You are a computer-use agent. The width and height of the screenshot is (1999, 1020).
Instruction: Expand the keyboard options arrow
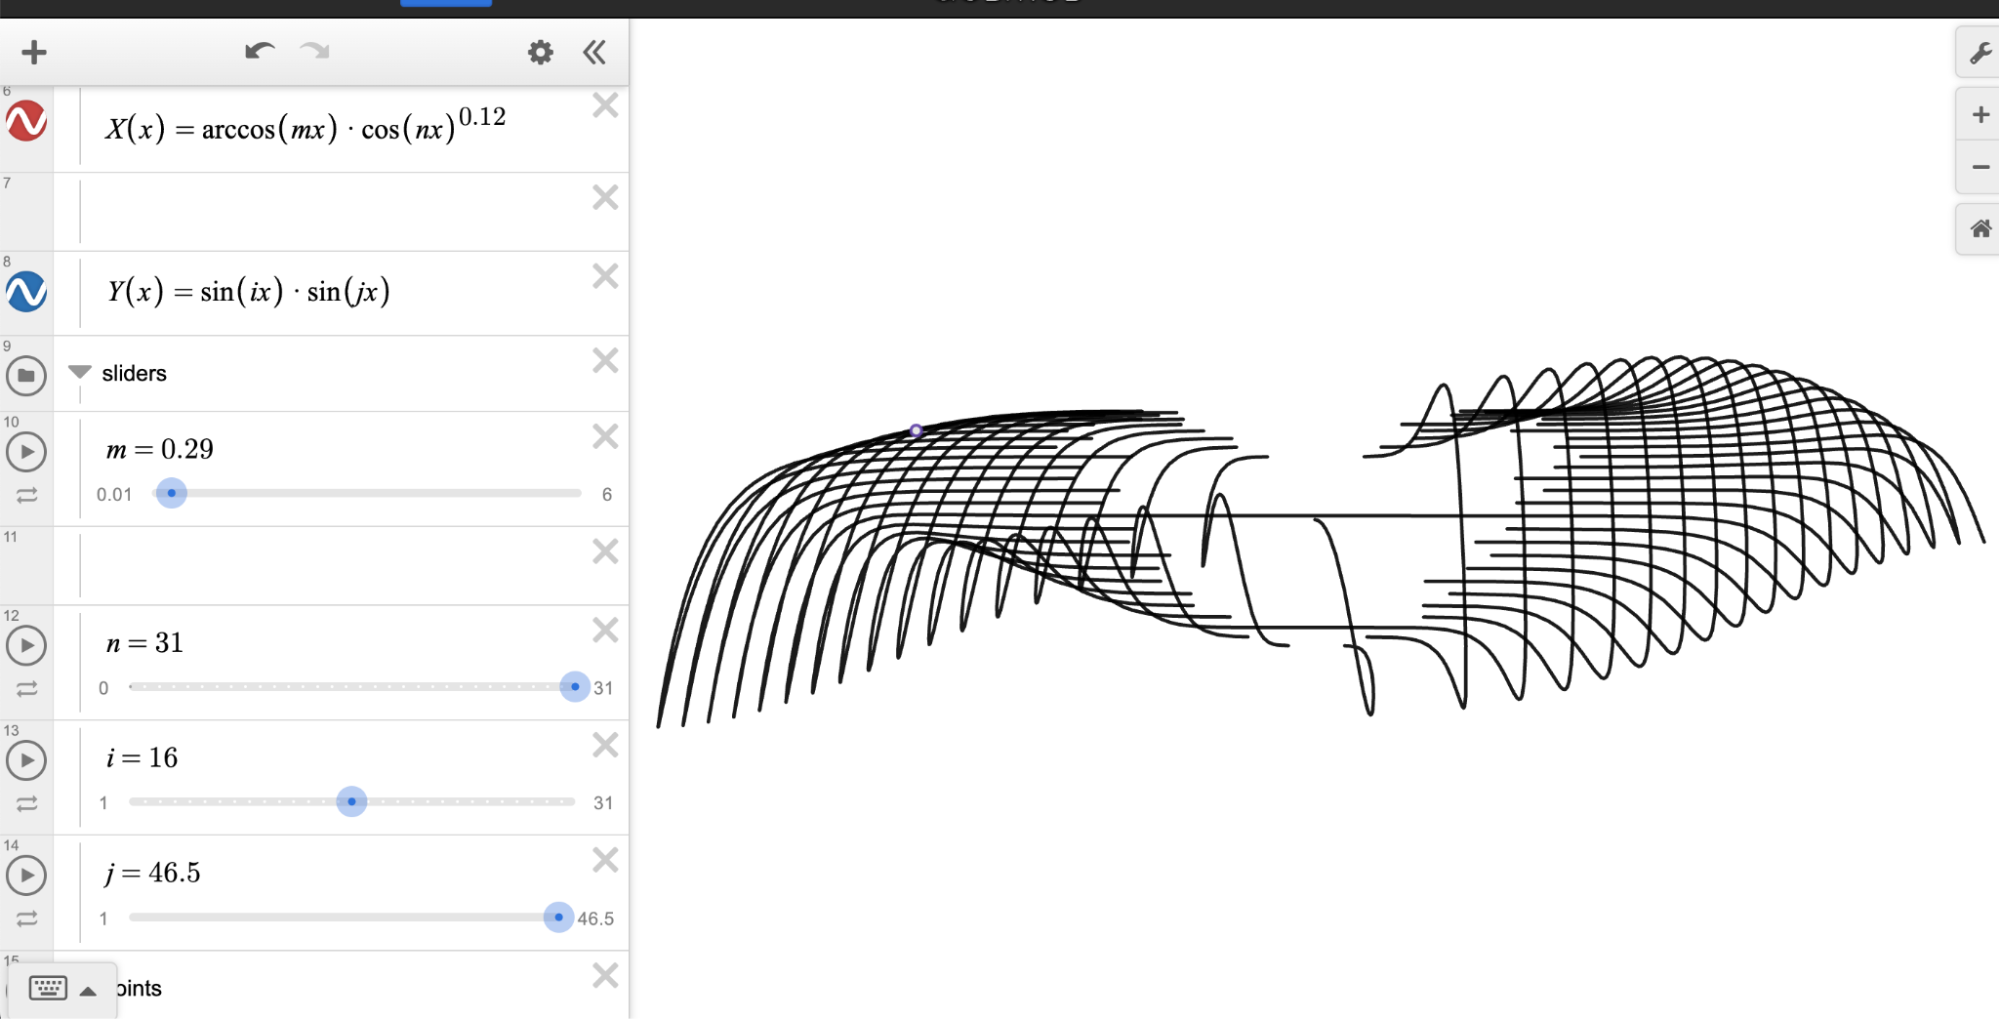88,991
